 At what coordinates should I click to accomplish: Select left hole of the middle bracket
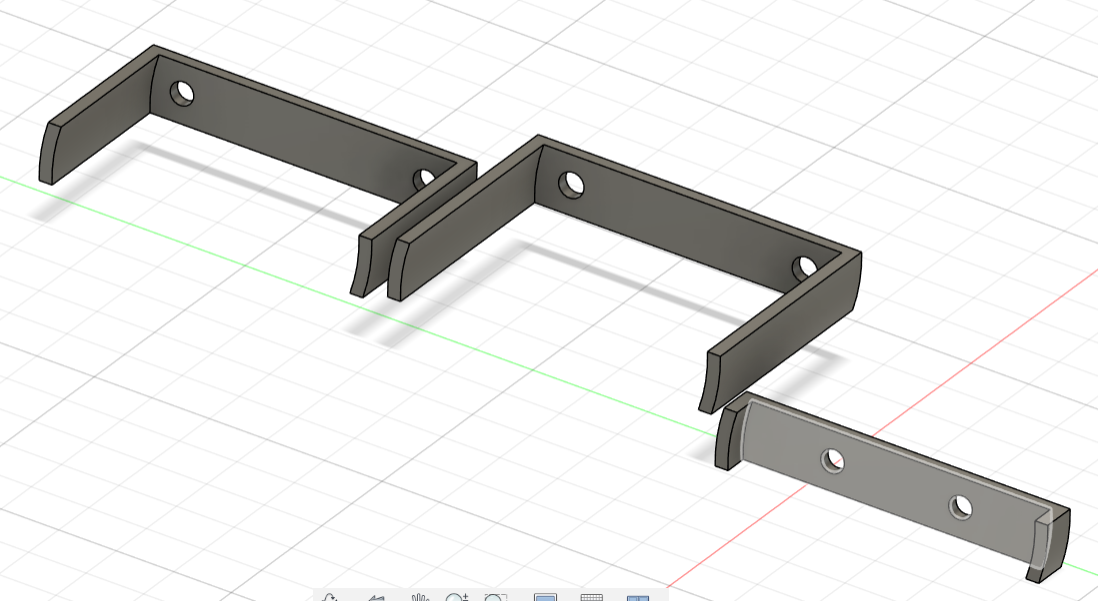[x=571, y=185]
